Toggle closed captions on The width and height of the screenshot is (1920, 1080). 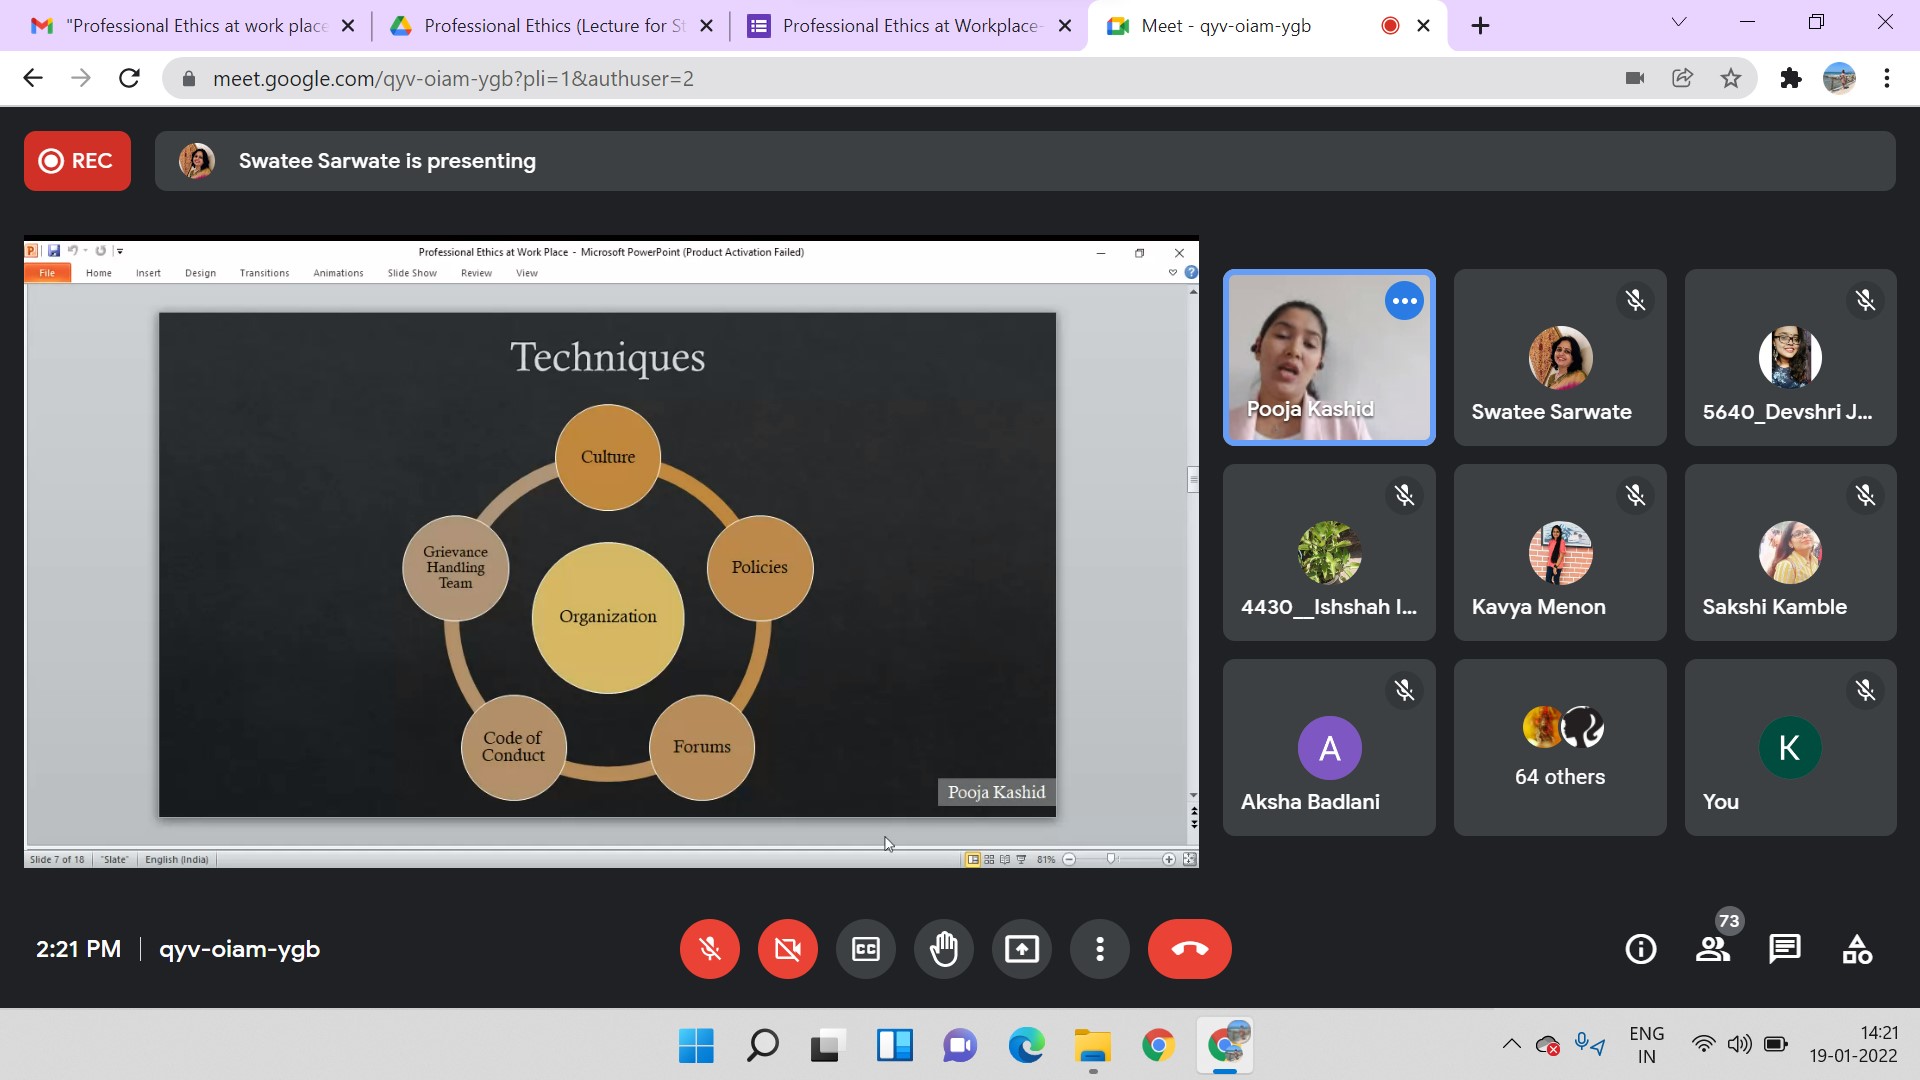pyautogui.click(x=866, y=948)
